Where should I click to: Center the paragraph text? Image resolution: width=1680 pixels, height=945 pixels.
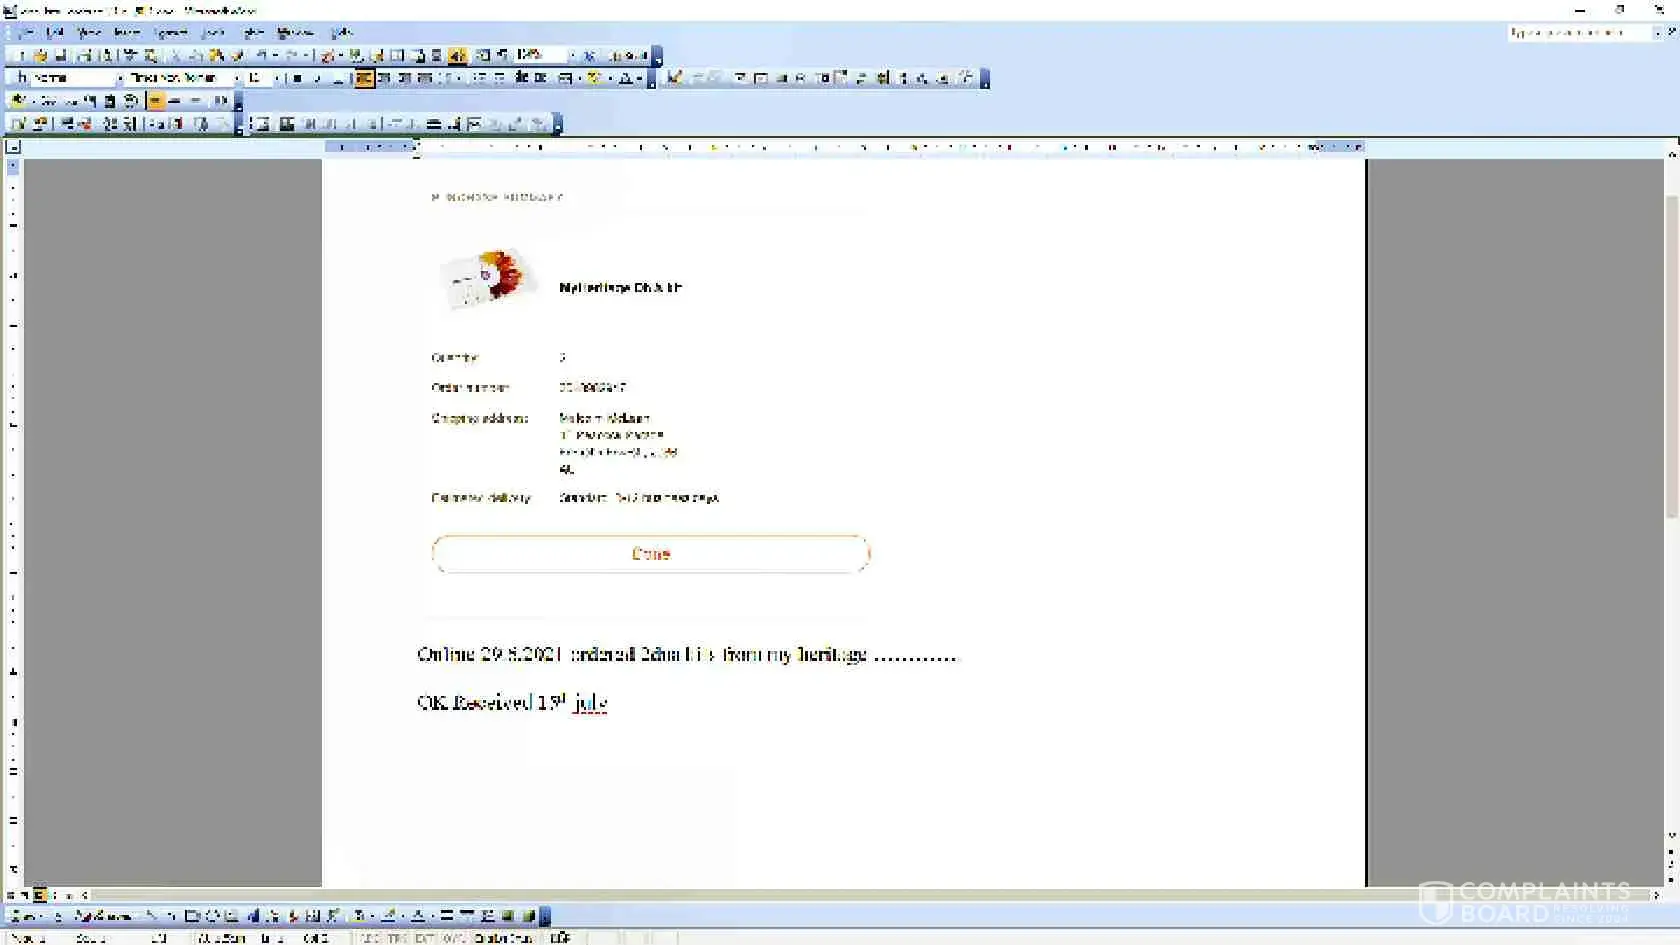384,78
